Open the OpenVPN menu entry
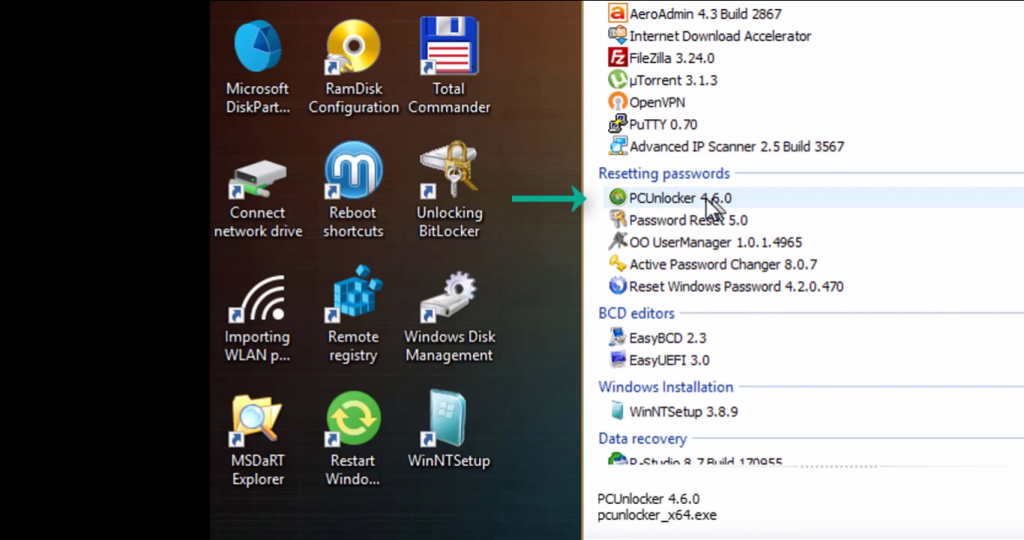 (x=657, y=103)
